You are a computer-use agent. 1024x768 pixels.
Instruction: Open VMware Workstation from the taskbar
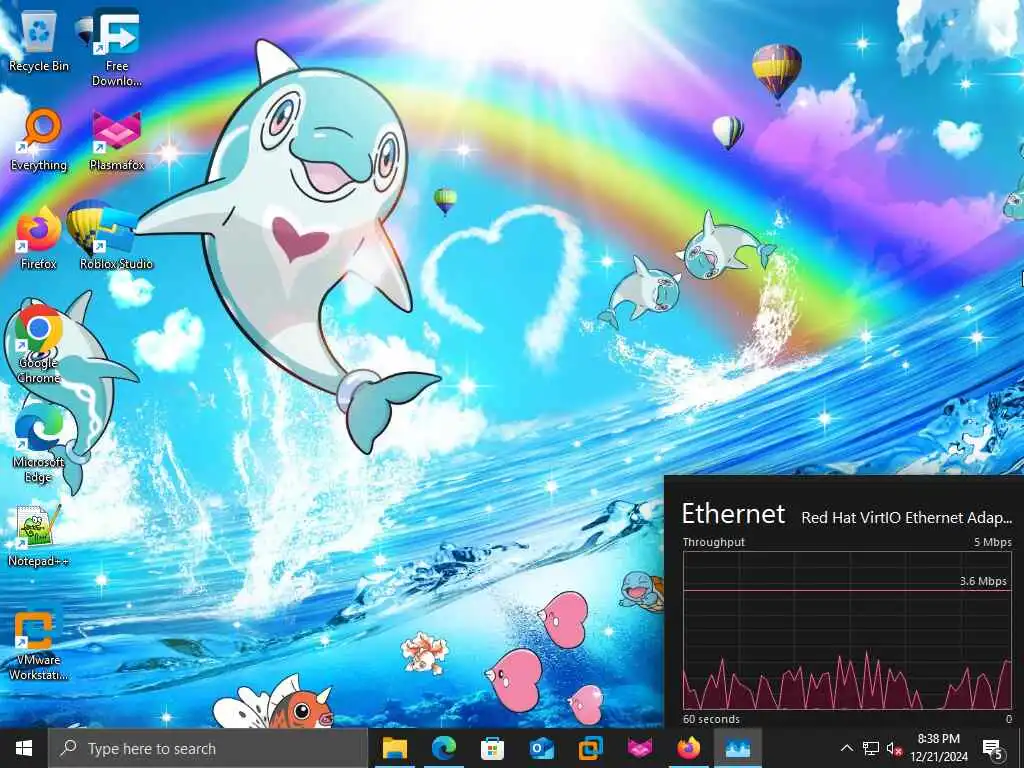coord(590,748)
